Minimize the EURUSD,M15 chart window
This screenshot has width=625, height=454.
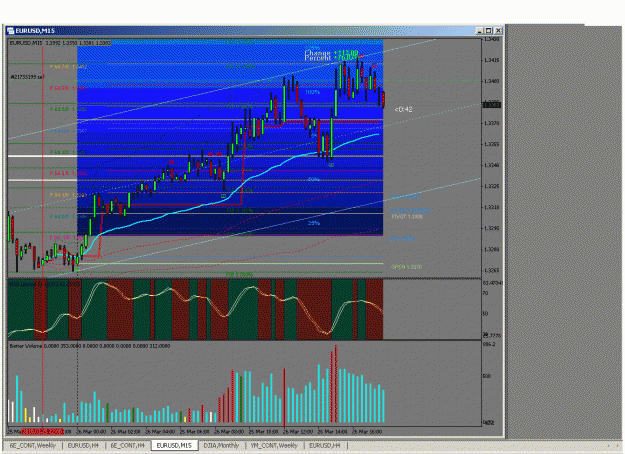coord(480,31)
